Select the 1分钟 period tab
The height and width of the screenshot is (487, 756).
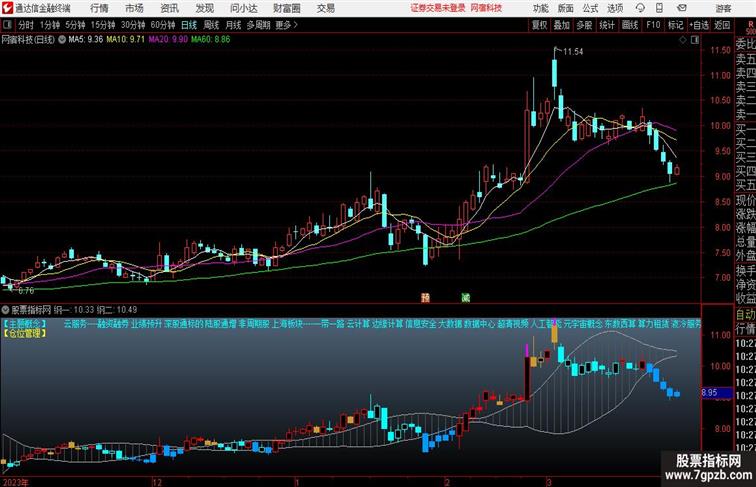(x=50, y=25)
